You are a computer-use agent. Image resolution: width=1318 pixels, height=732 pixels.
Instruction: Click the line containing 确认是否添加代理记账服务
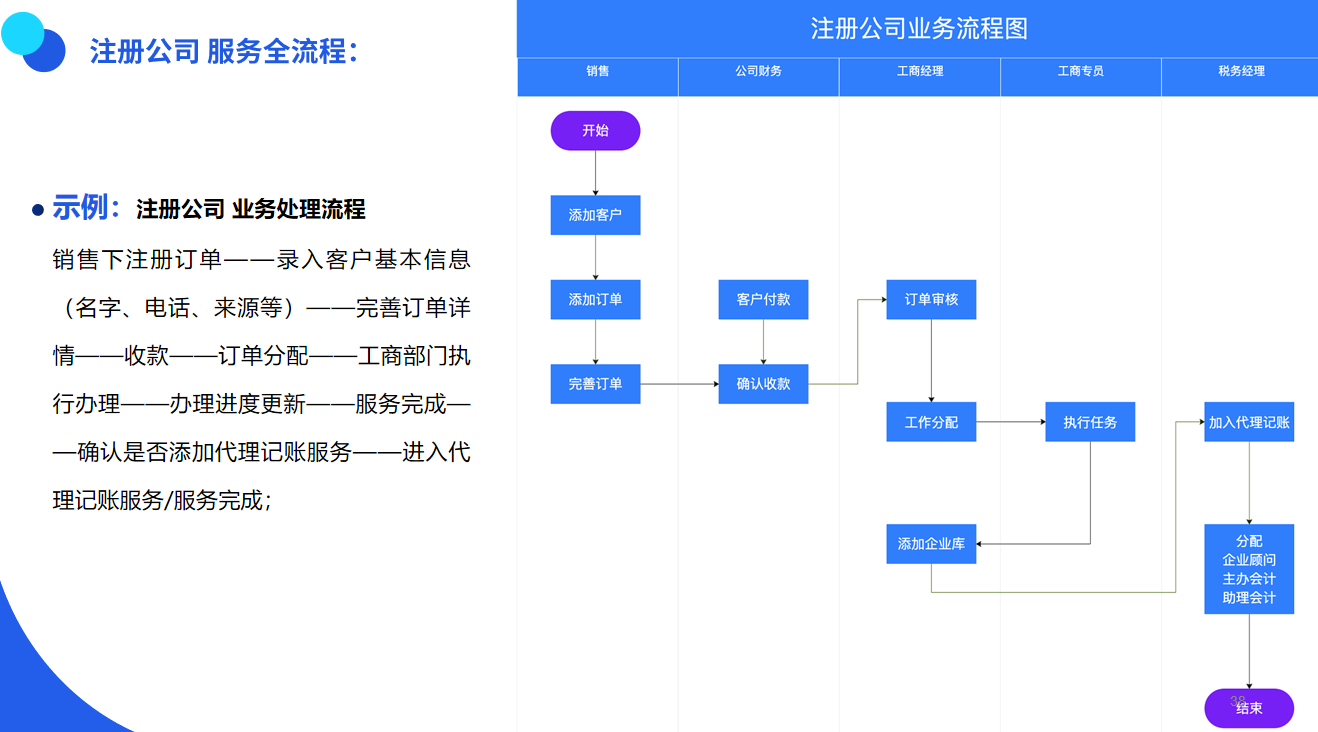(262, 452)
